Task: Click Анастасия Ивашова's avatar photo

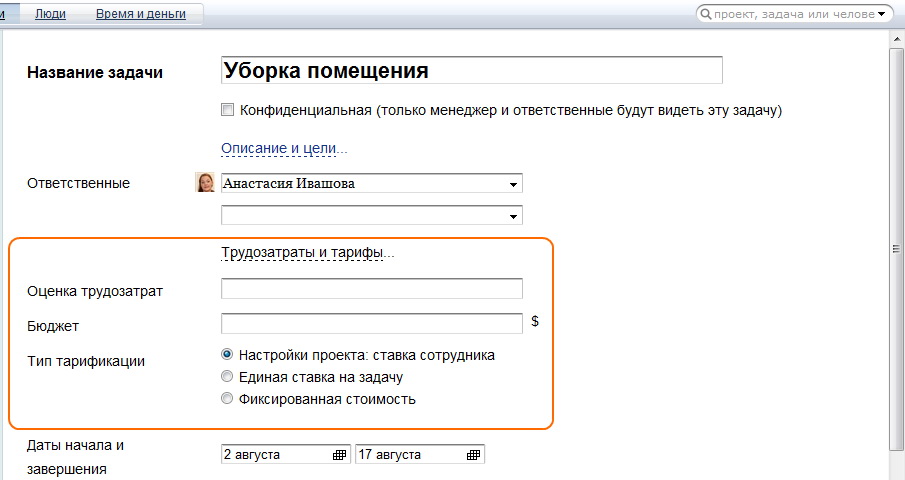Action: [205, 183]
